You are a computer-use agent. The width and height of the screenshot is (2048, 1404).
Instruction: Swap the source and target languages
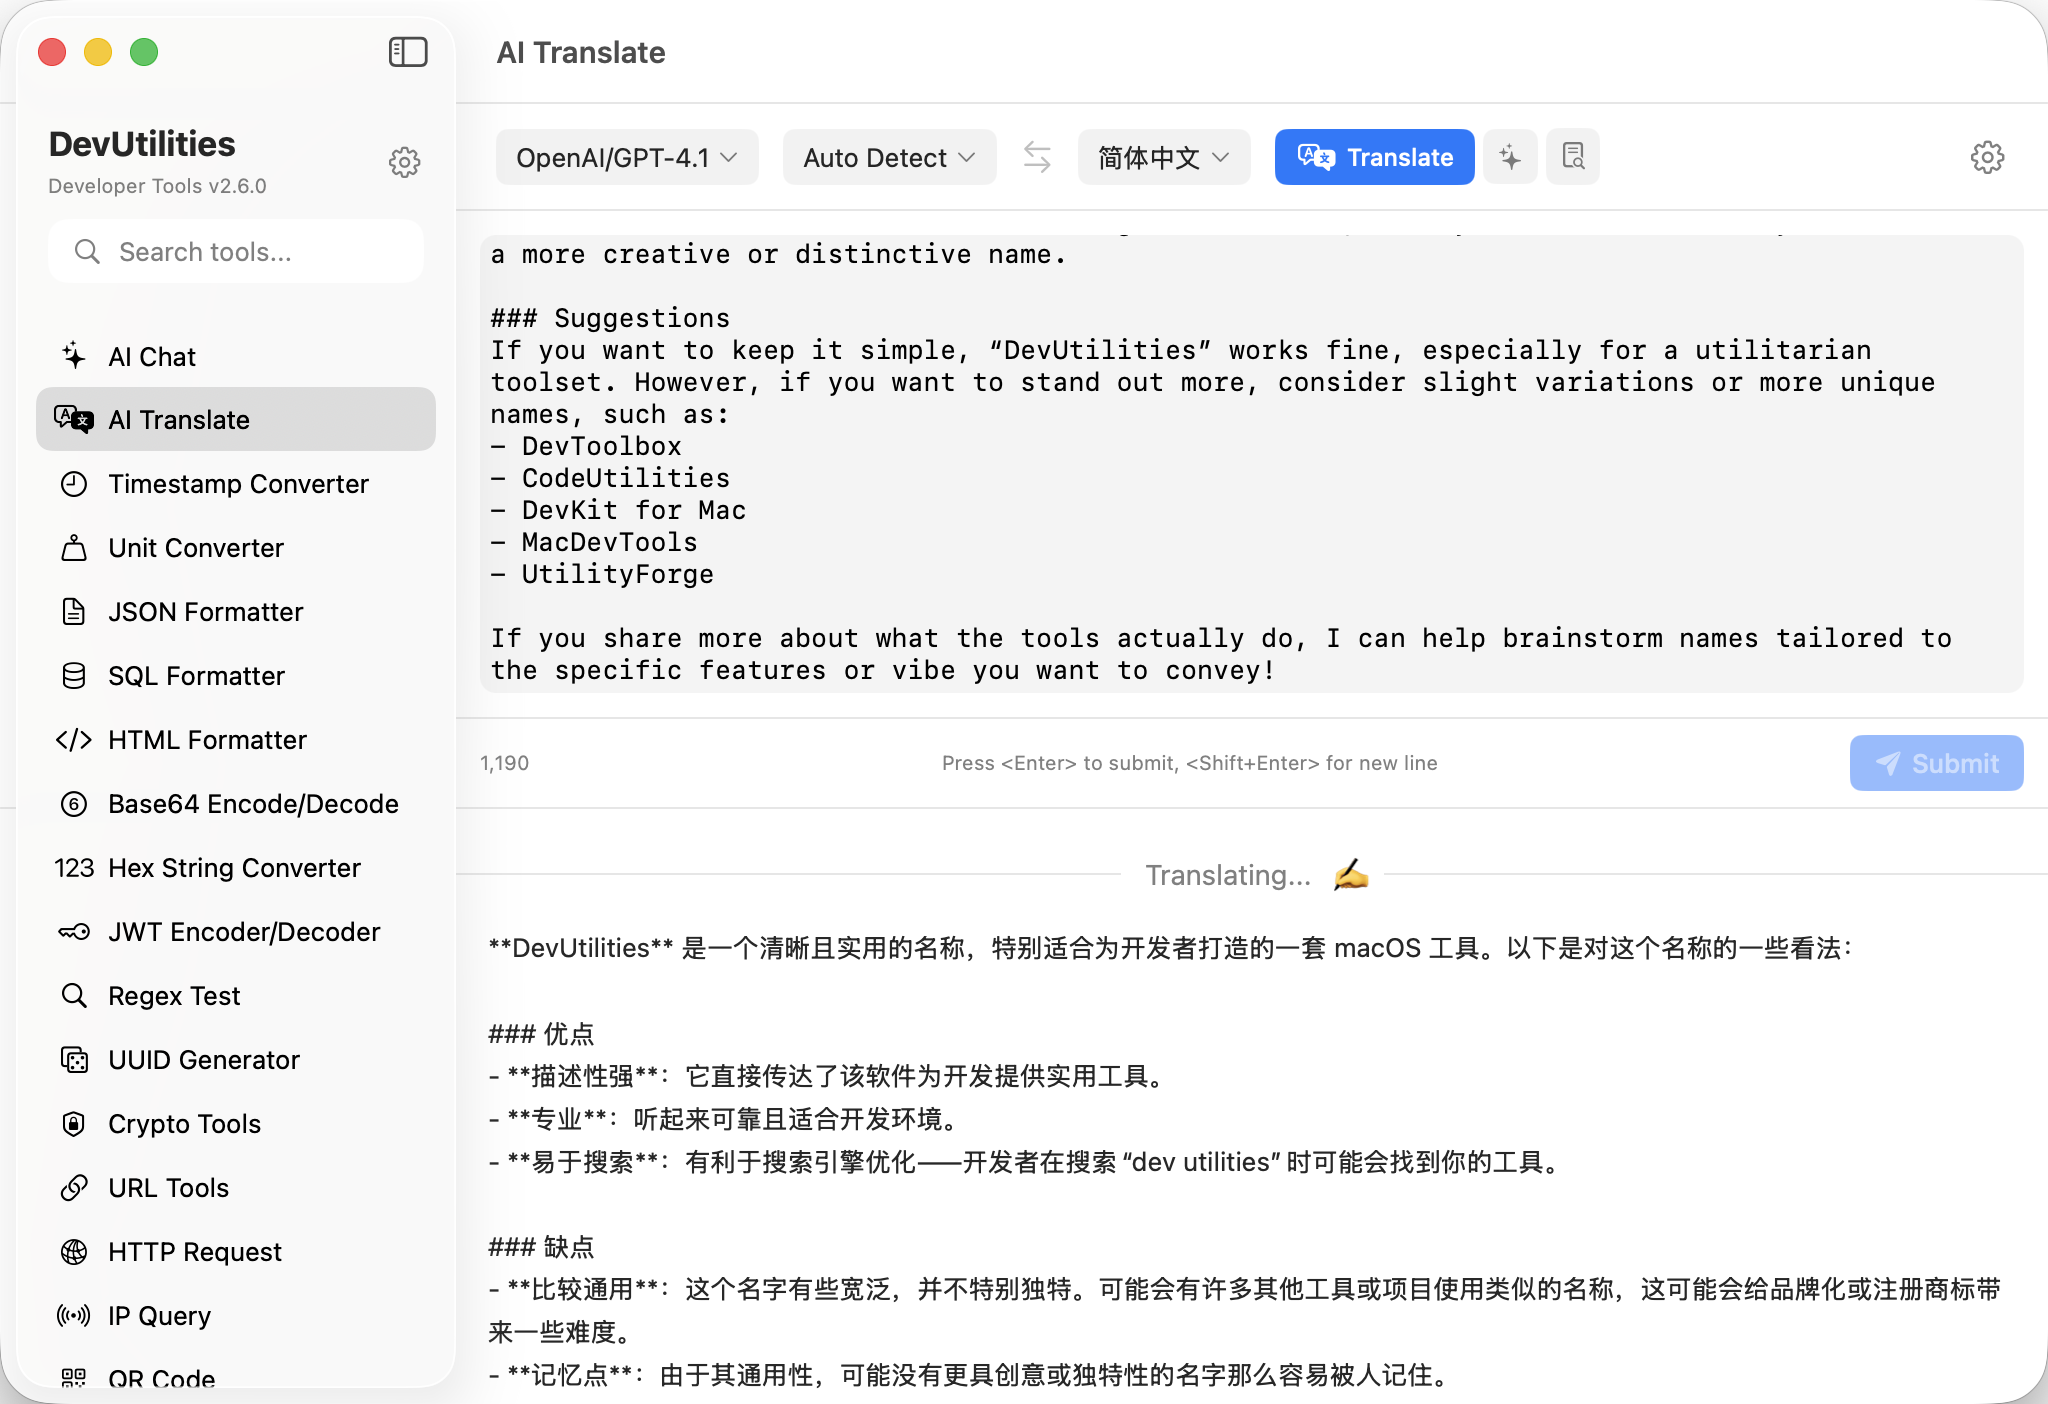click(1037, 157)
